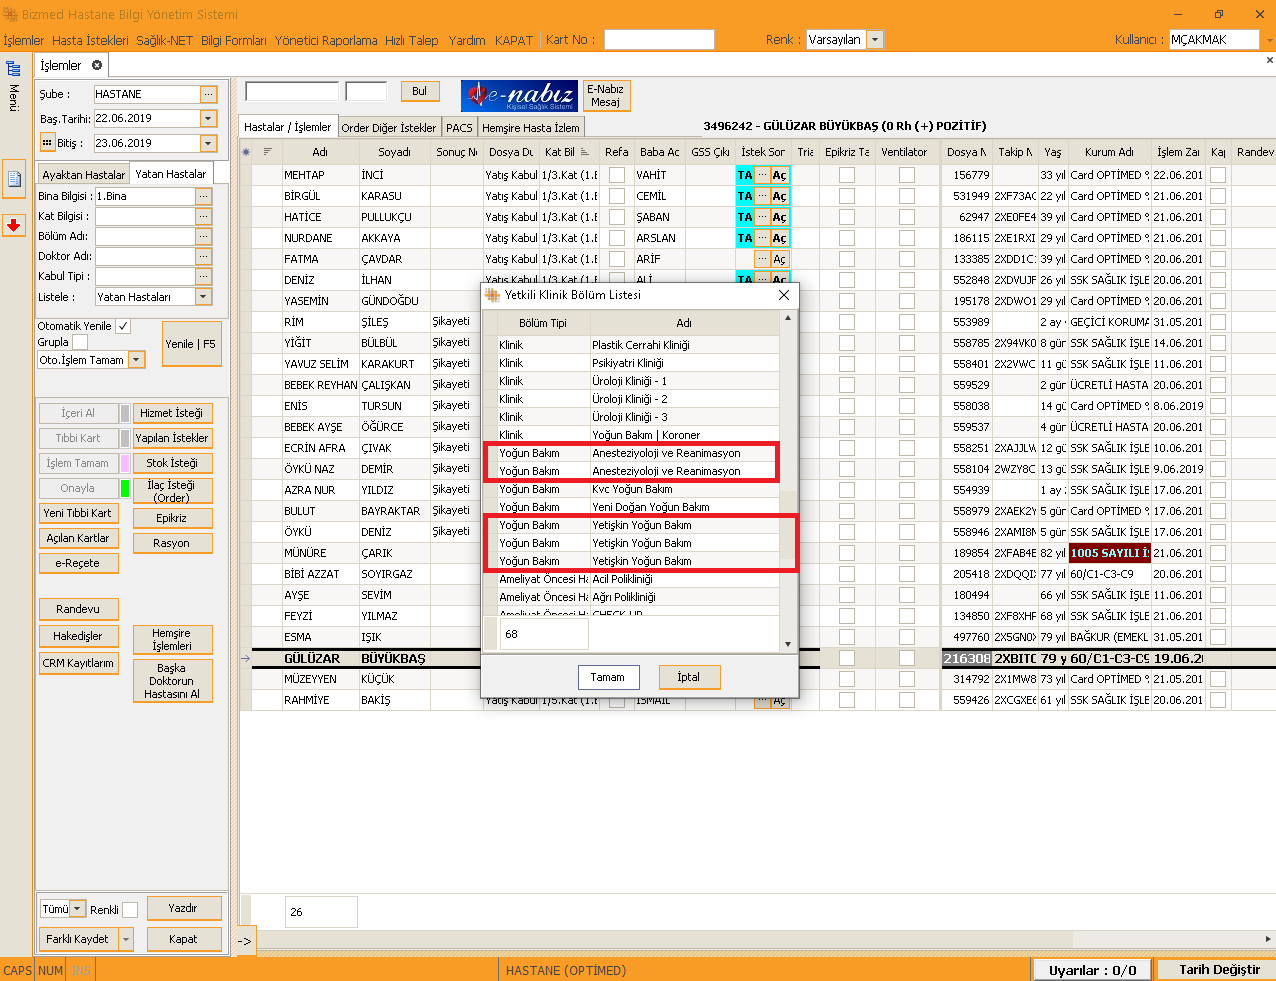Open the Renk dropdown showing Varsayılan
The image size is (1276, 981).
point(875,40)
